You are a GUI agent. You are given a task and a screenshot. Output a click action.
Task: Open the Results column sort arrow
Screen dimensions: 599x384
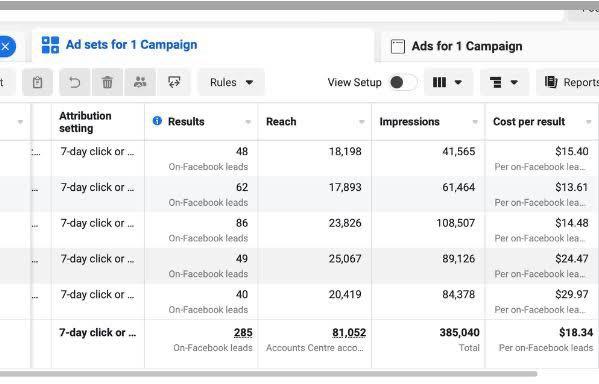click(x=248, y=122)
